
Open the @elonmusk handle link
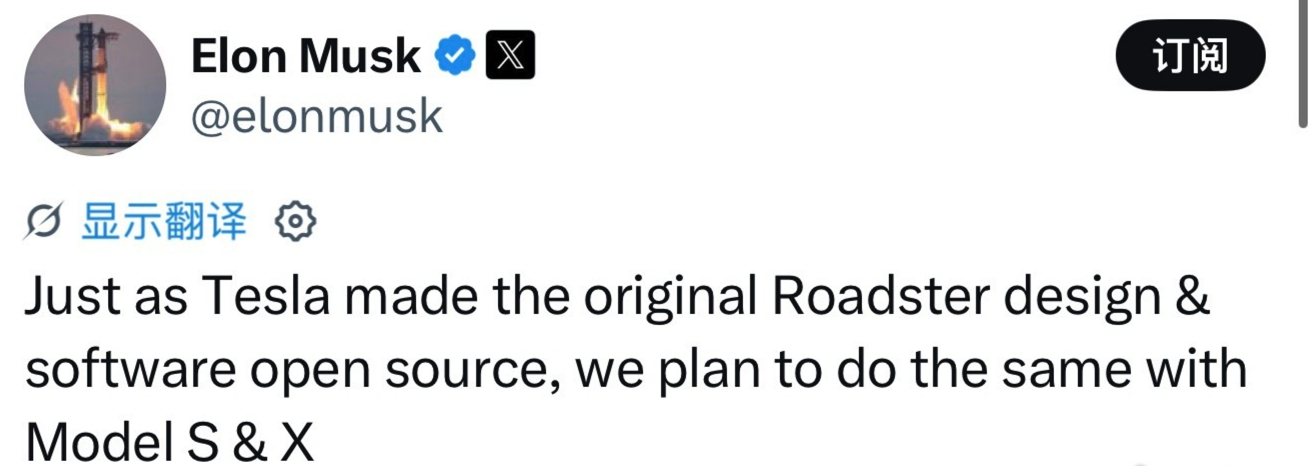316,117
